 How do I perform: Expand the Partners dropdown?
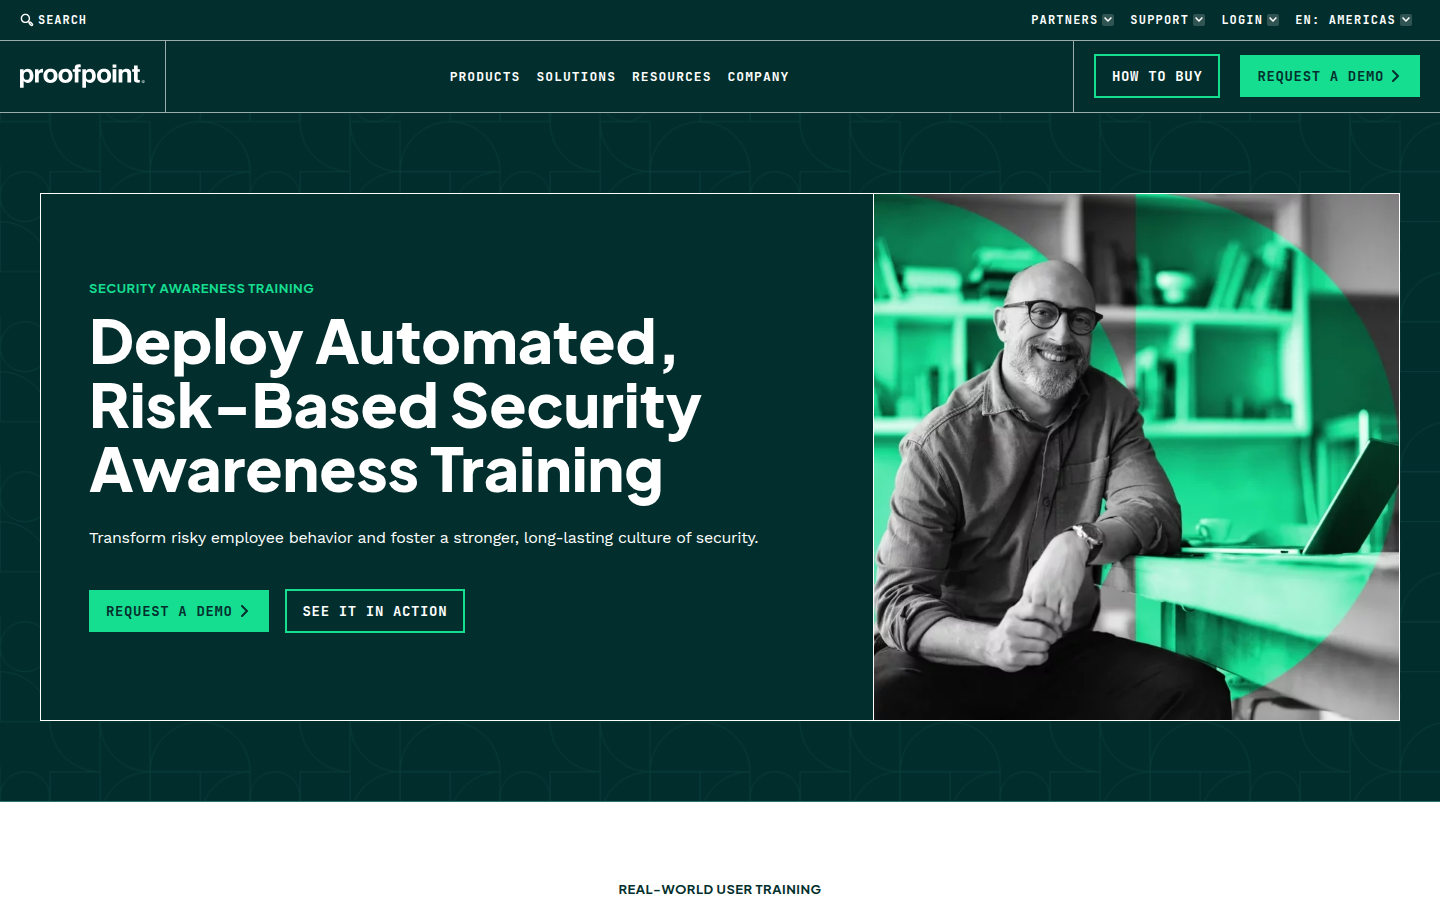[x=1072, y=20]
